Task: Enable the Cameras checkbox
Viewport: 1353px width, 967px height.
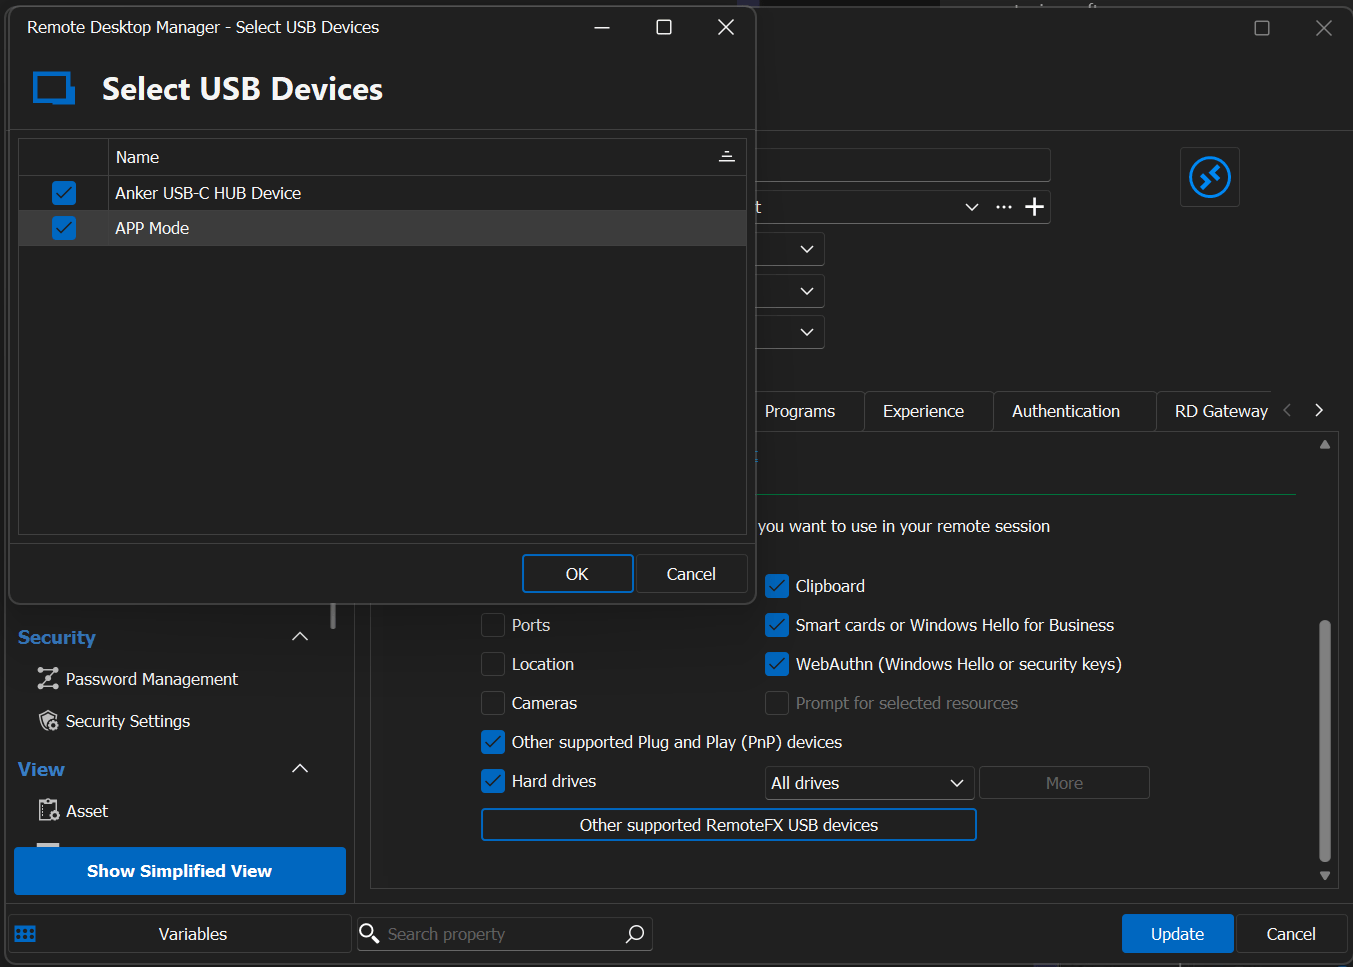Action: pos(492,702)
